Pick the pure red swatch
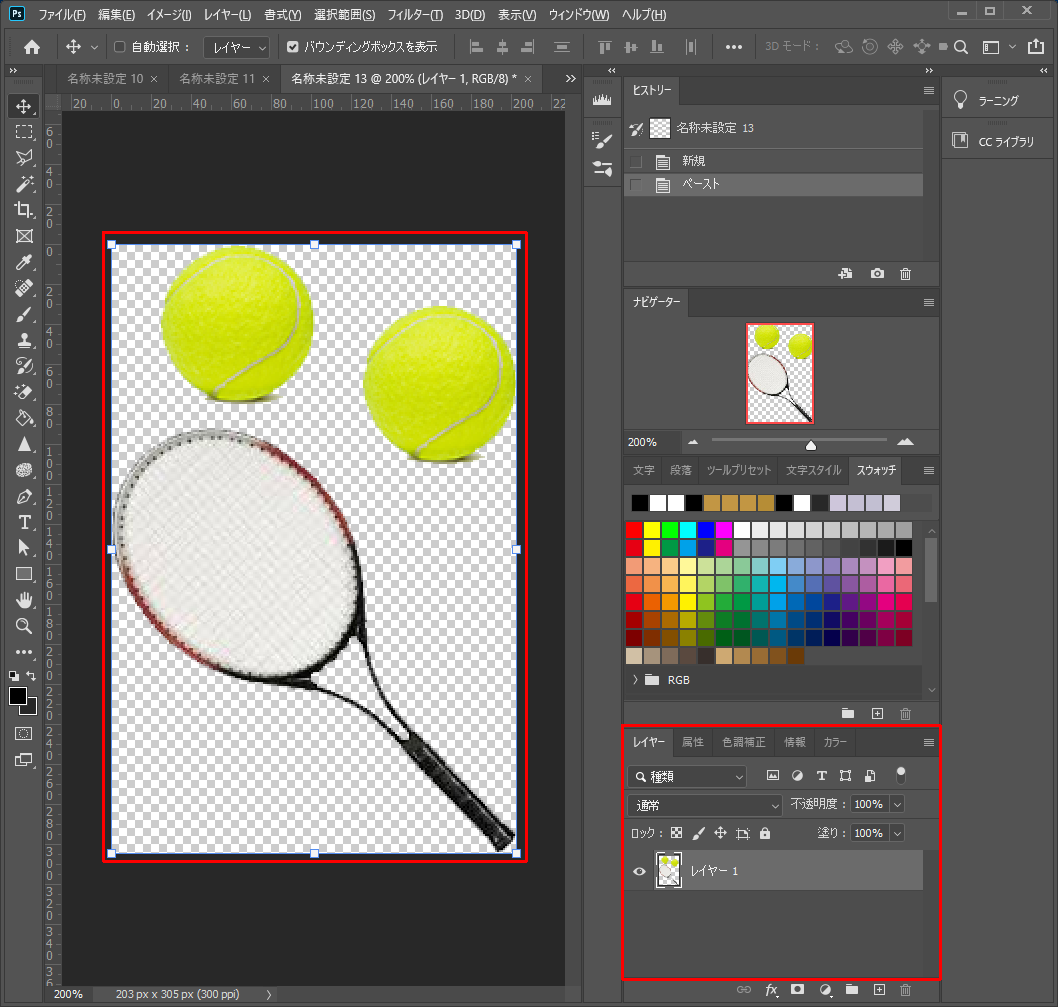 634,530
